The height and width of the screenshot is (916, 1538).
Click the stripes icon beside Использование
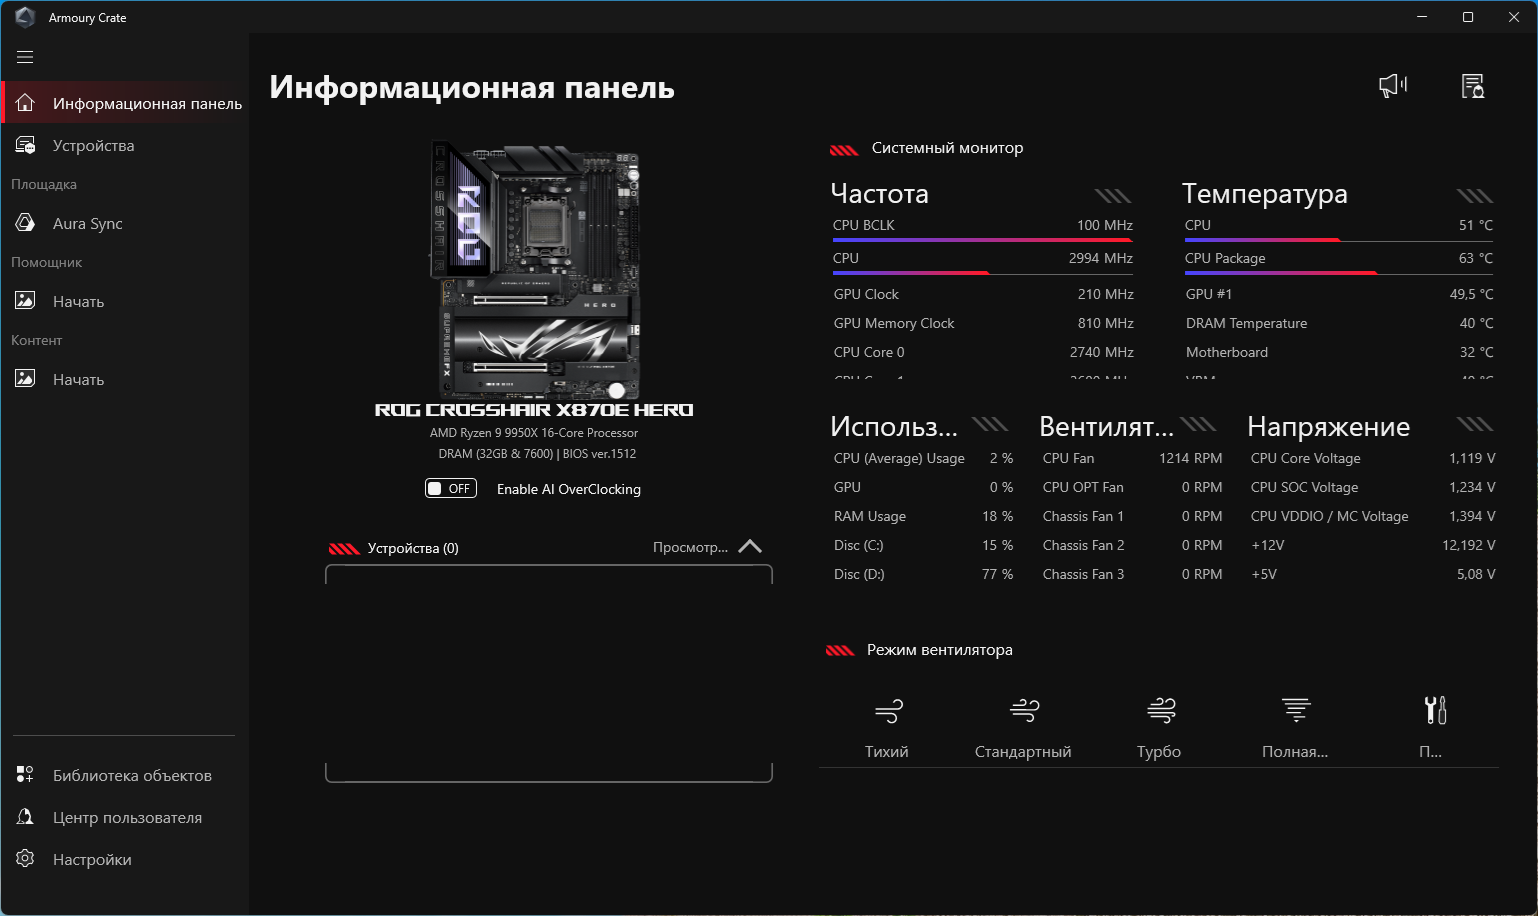(x=990, y=424)
